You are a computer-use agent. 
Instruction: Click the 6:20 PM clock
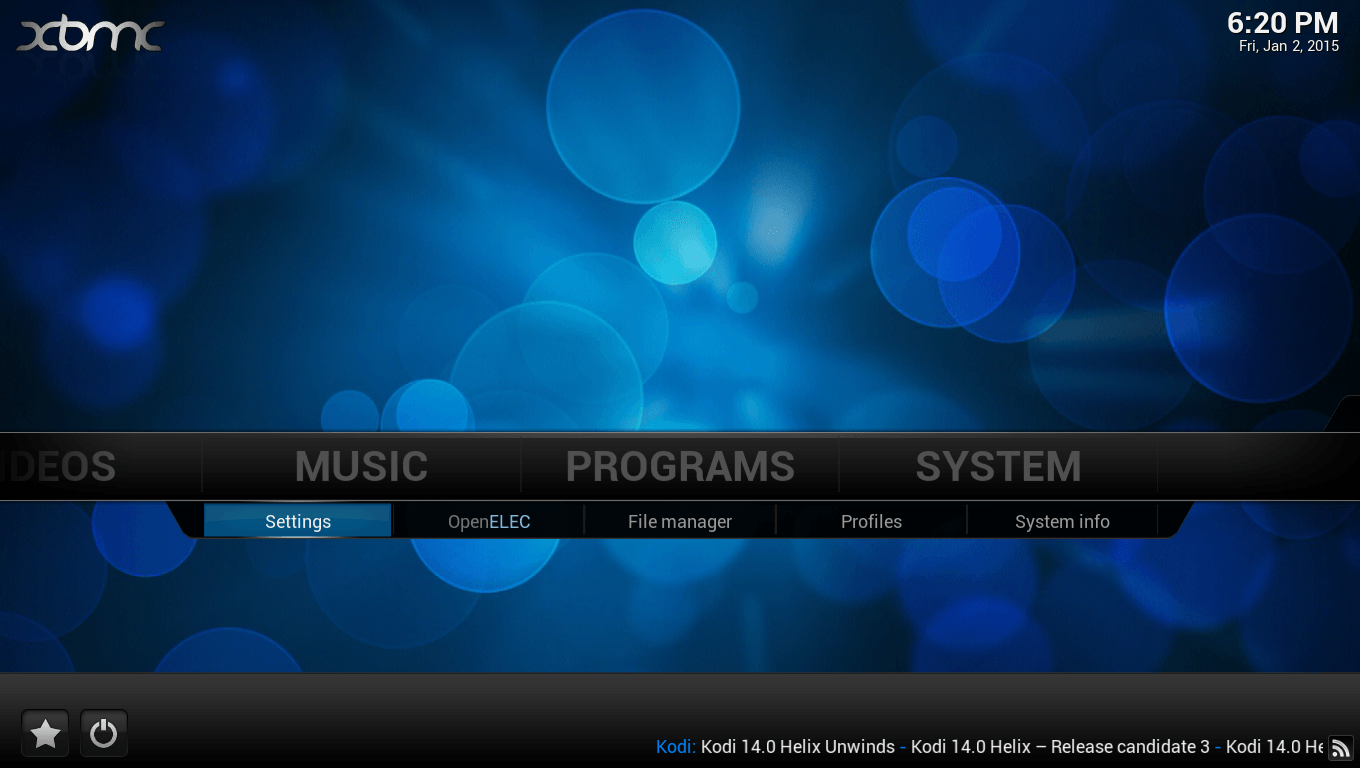pyautogui.click(x=1282, y=23)
